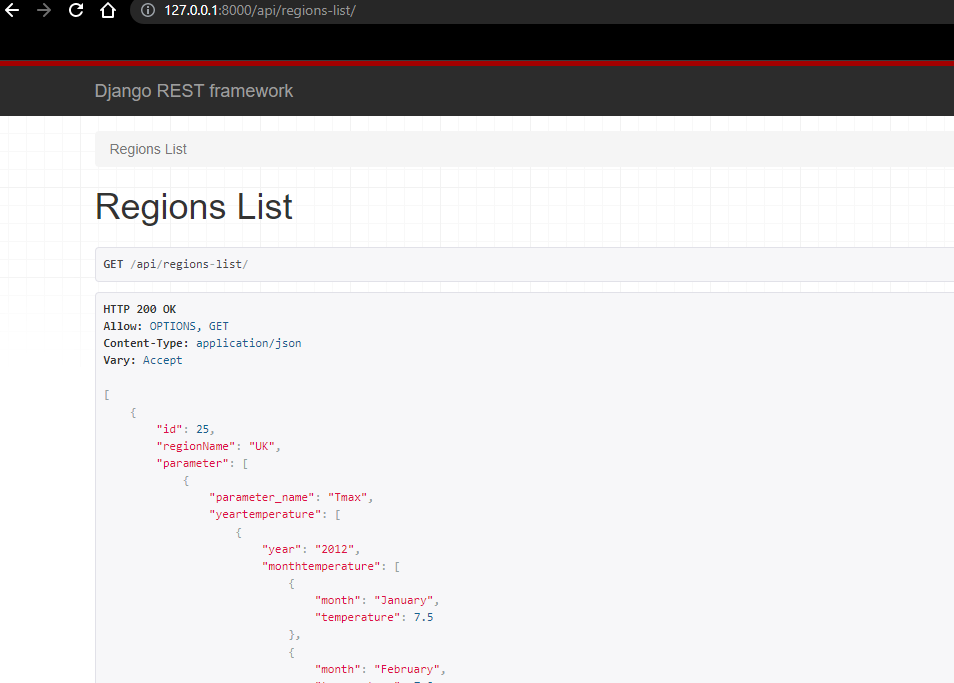The height and width of the screenshot is (683, 954).
Task: Click the browser back navigation arrow
Action: 14,12
